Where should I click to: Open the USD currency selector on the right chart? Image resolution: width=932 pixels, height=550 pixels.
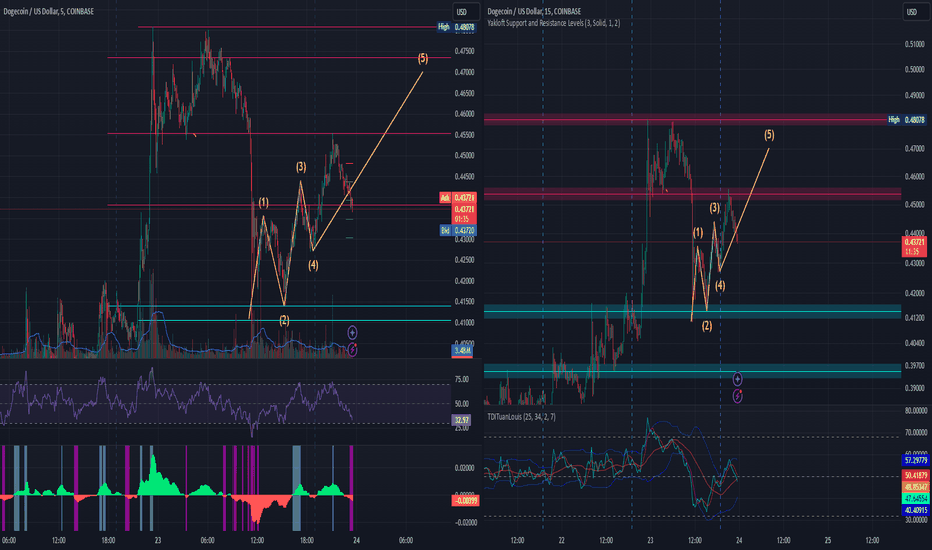[x=912, y=11]
